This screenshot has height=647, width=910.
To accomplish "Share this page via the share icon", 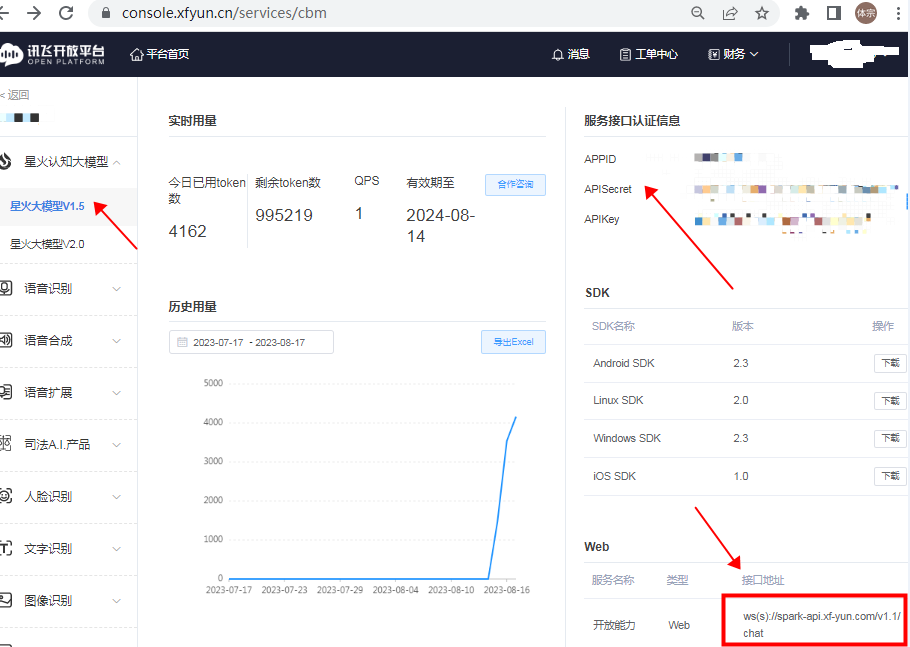I will (730, 13).
